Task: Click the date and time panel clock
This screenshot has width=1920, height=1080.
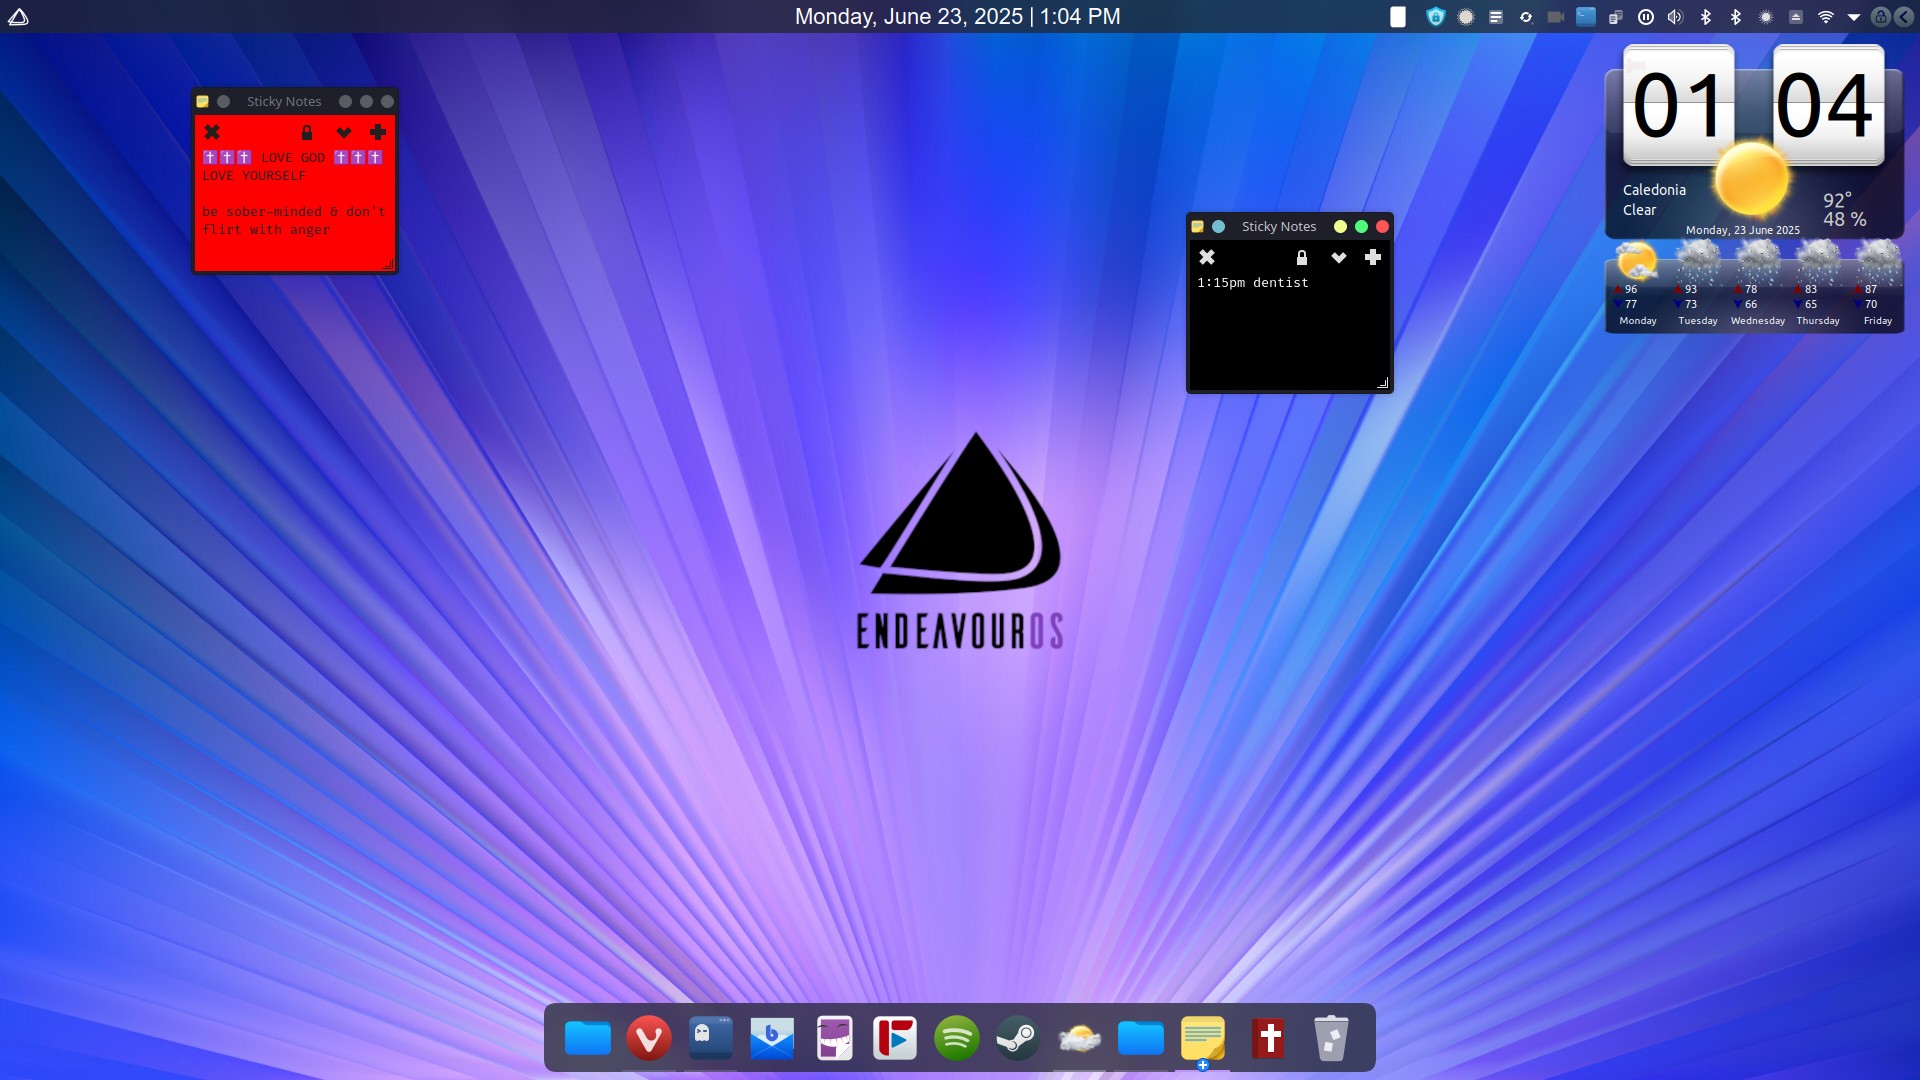Action: click(x=957, y=17)
